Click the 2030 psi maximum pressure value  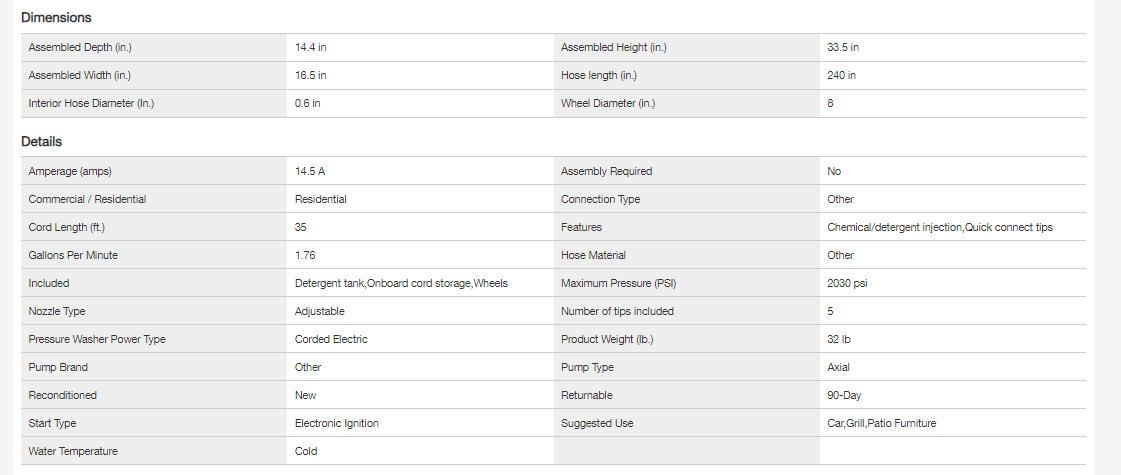pyautogui.click(x=848, y=283)
